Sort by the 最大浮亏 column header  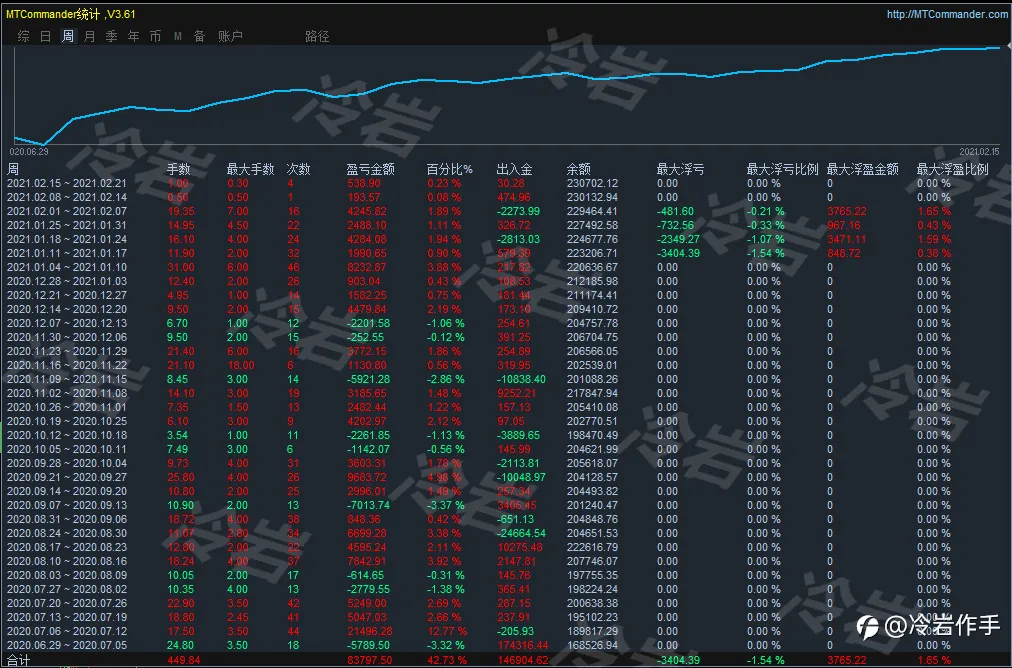coord(680,169)
